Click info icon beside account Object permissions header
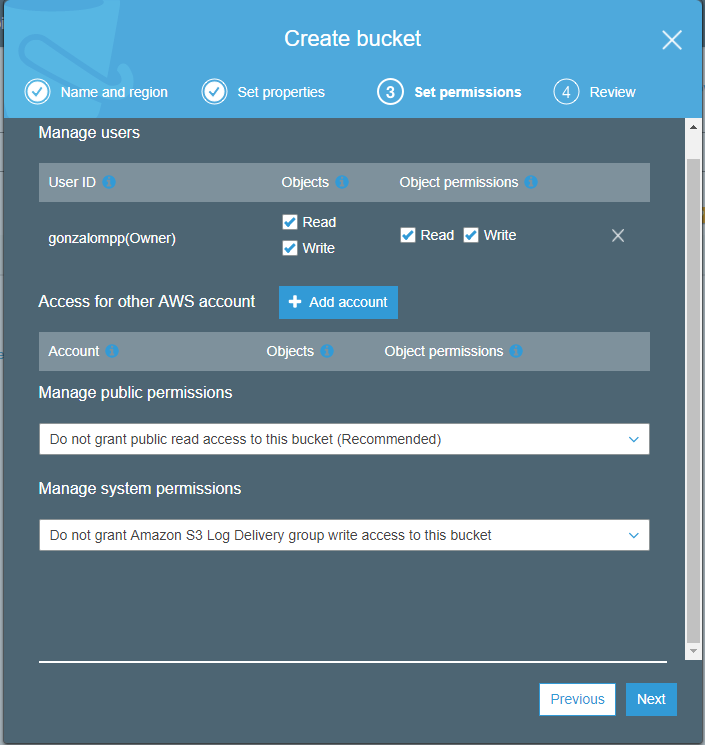705x745 pixels. click(x=516, y=351)
